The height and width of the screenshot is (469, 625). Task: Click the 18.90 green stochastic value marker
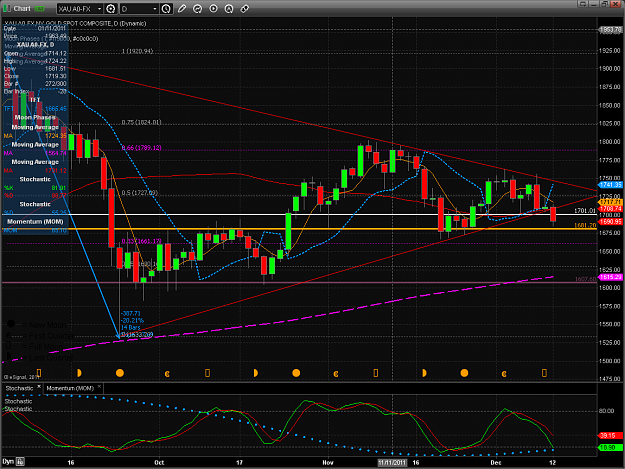[x=610, y=447]
